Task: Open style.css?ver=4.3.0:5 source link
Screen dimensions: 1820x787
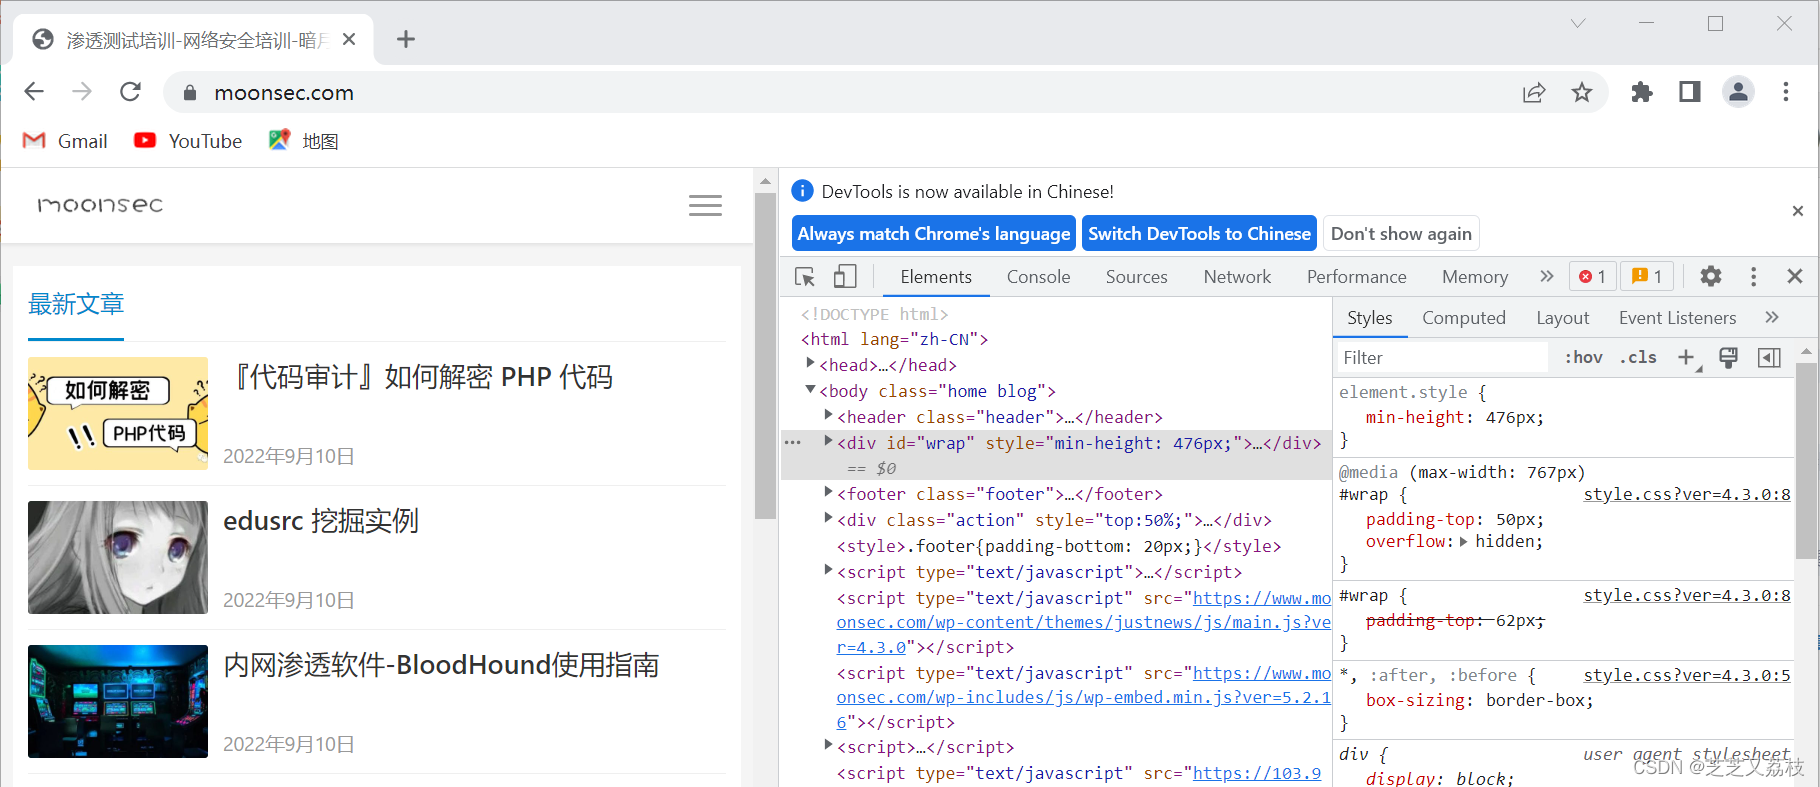Action: pos(1687,675)
